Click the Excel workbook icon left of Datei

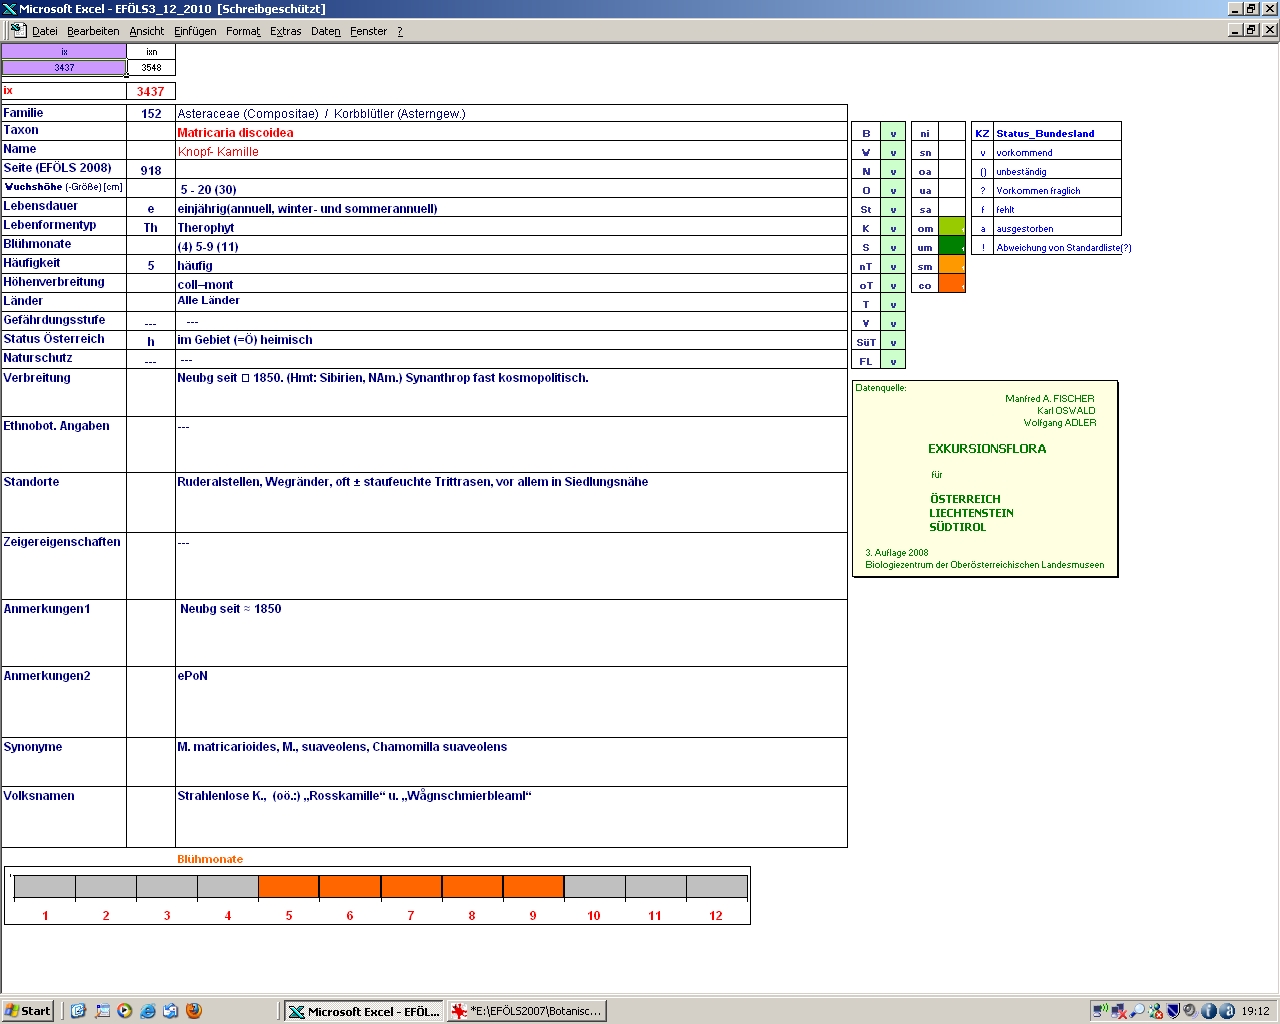18,30
